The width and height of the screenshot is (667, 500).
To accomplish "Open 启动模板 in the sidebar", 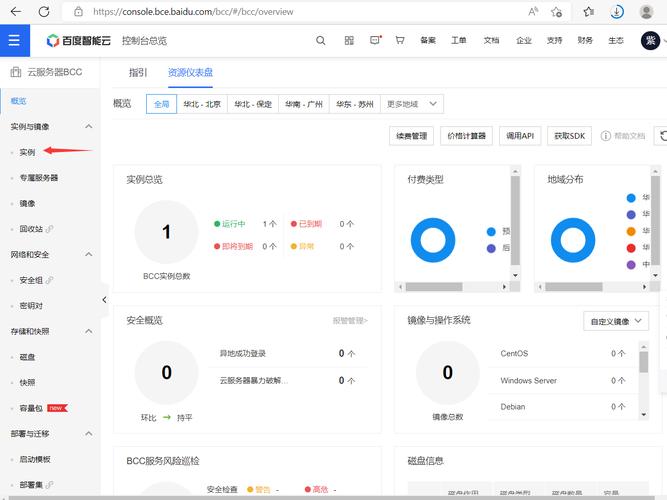I will pyautogui.click(x=35, y=459).
